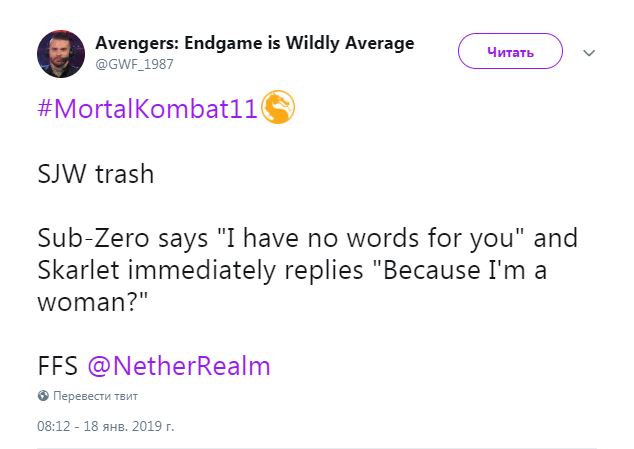The width and height of the screenshot is (634, 449).
Task: Visit the @NetherRealm mentioned account
Action: (179, 366)
